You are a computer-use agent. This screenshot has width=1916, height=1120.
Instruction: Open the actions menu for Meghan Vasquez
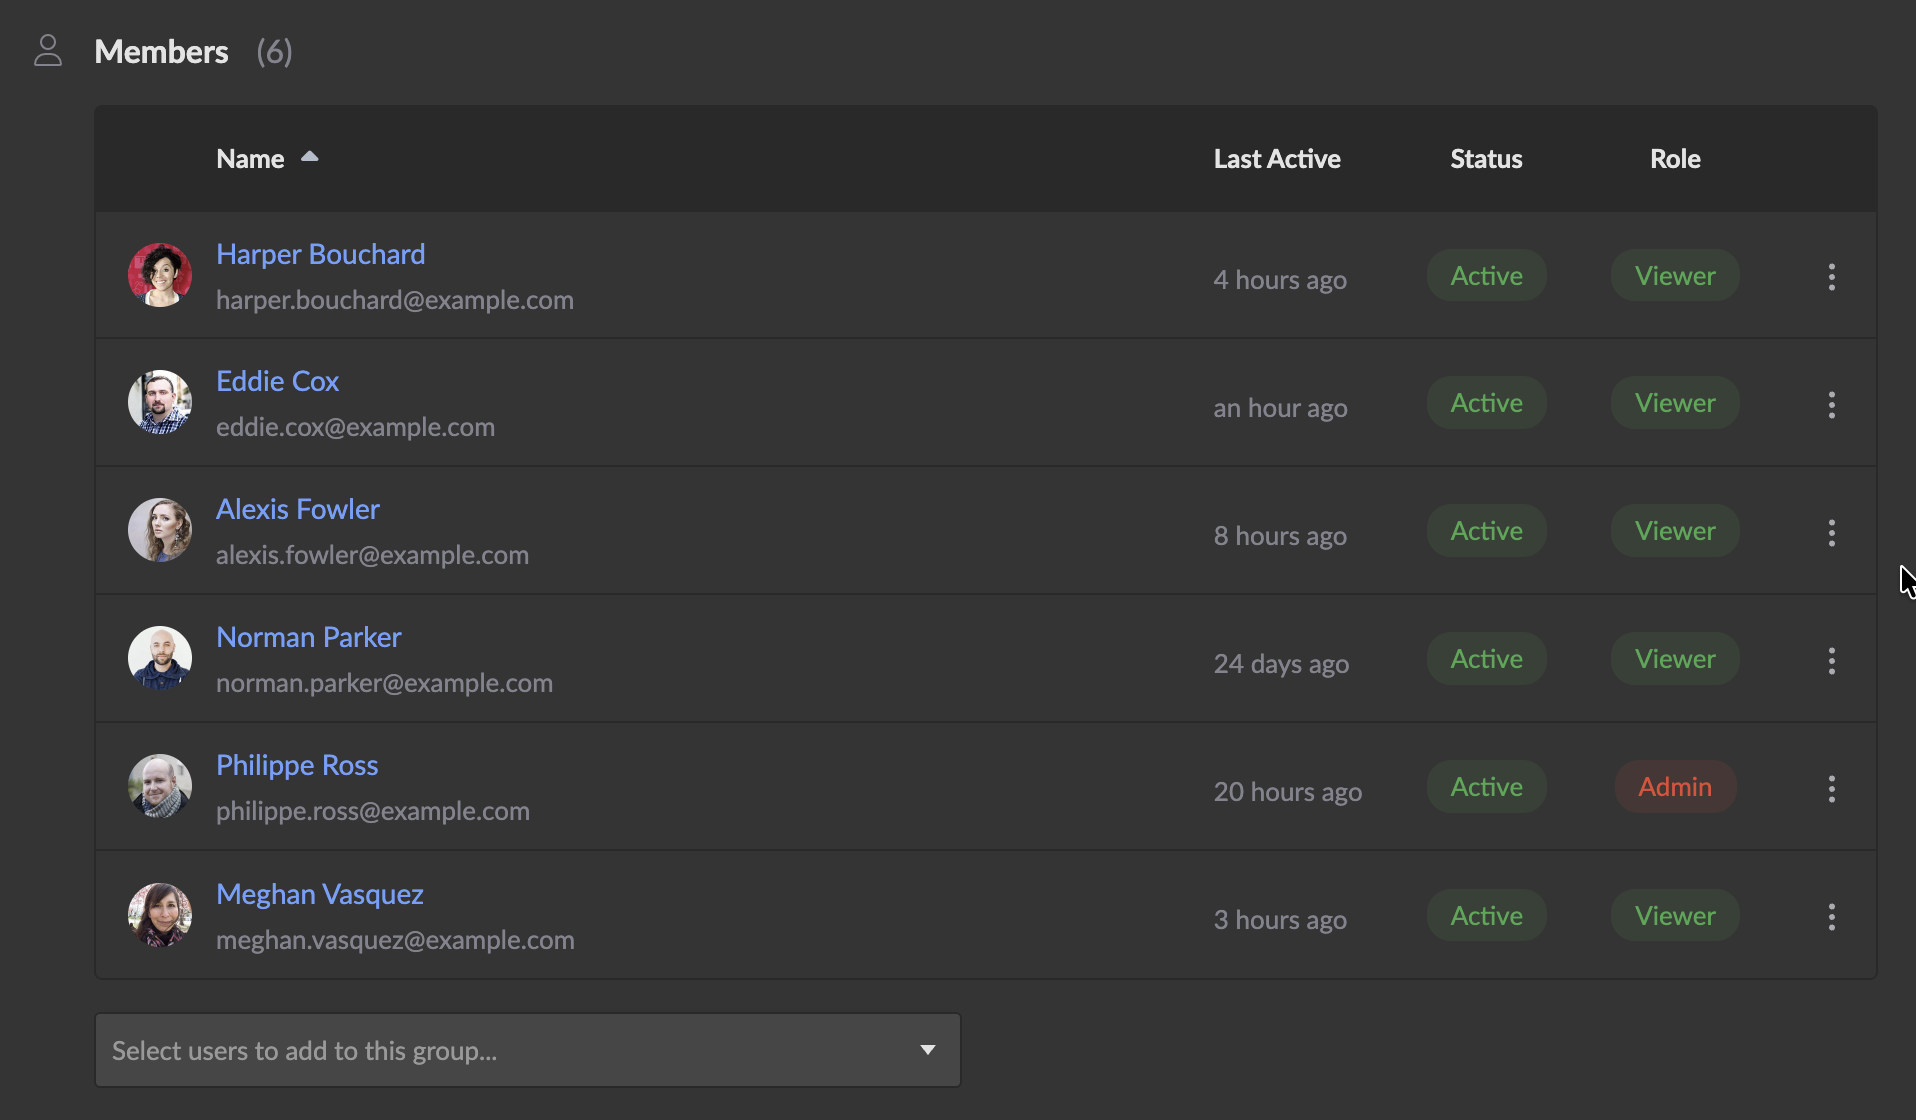point(1831,917)
